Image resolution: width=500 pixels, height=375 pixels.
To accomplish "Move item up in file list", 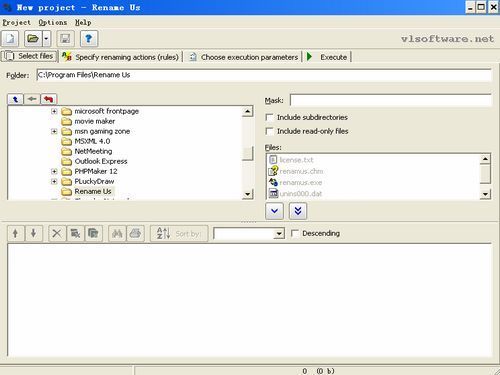I will coord(15,233).
